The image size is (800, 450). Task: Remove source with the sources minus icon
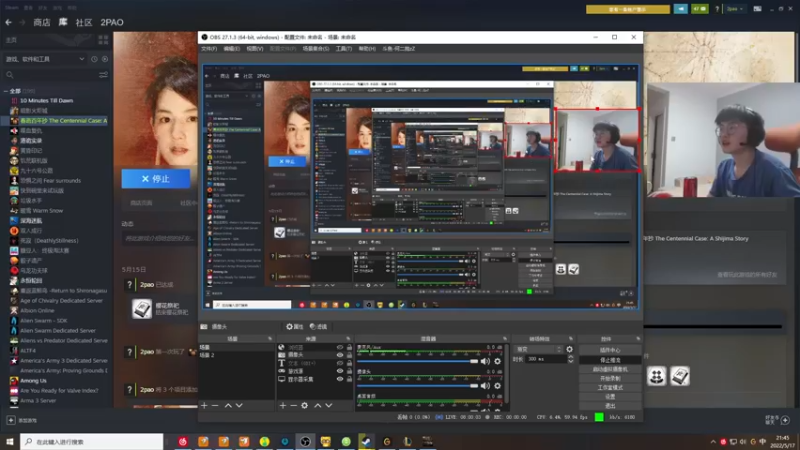click(x=293, y=405)
